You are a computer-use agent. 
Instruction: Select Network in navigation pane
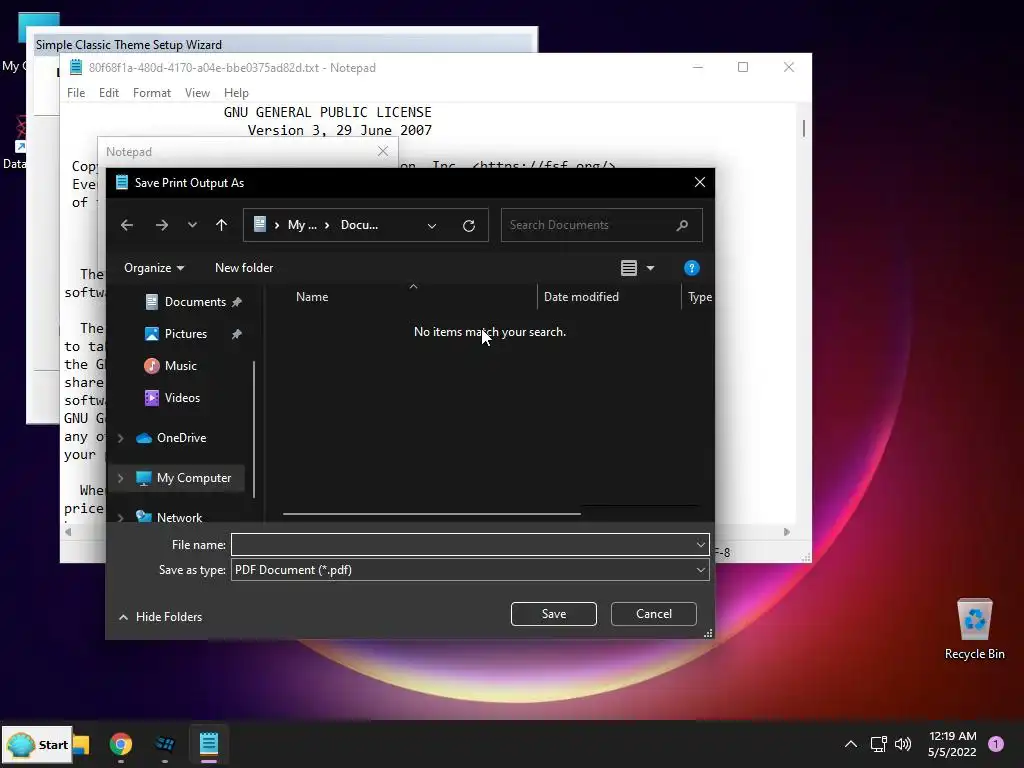[x=179, y=517]
